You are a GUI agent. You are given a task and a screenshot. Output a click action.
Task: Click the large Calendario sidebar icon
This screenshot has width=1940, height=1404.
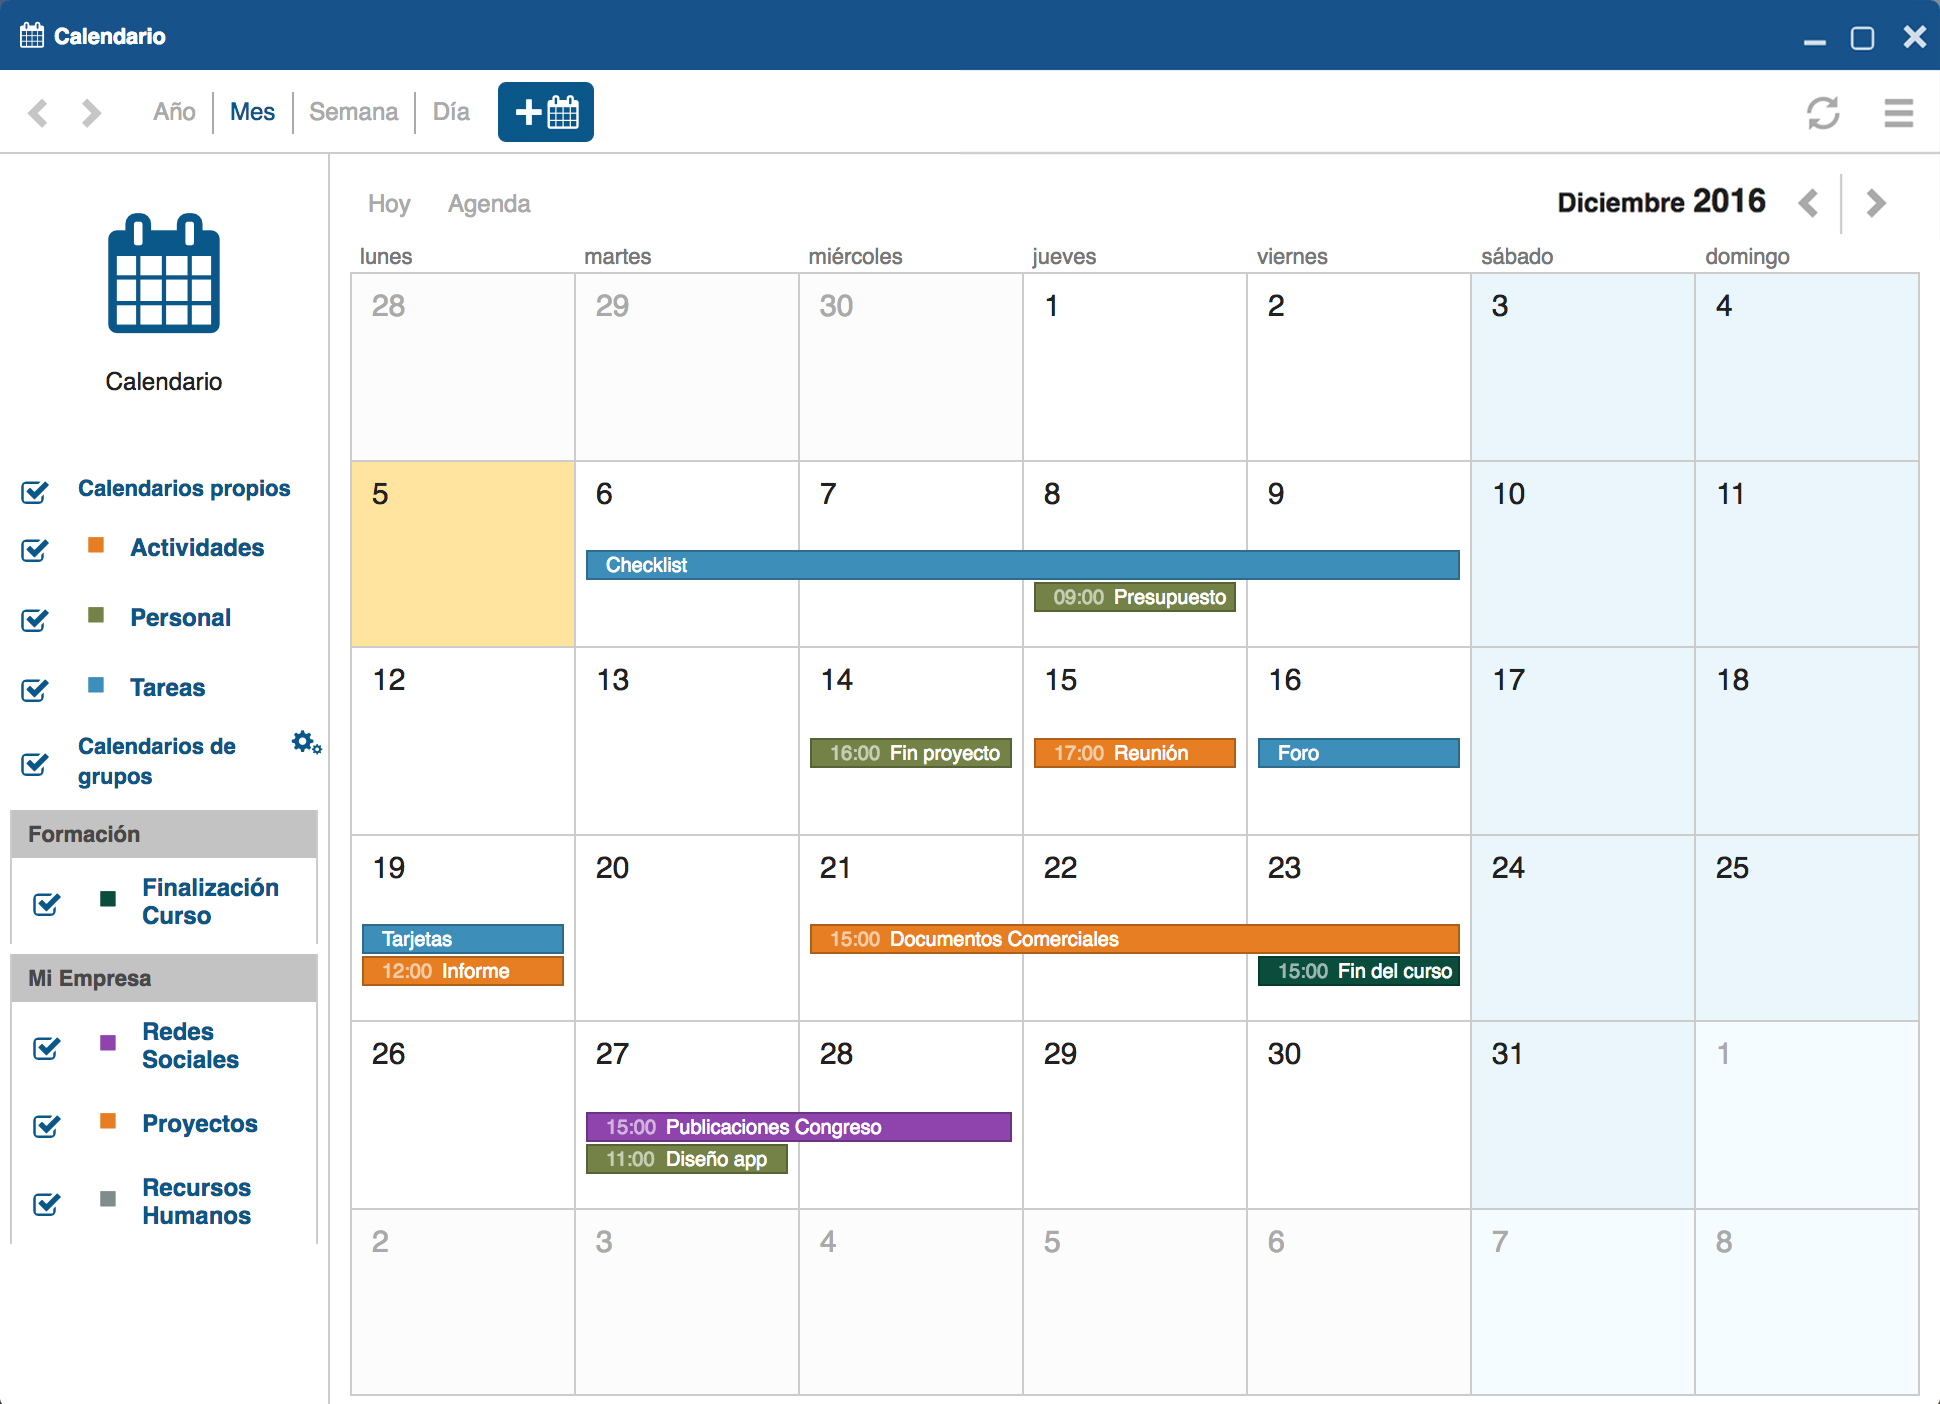[x=164, y=273]
